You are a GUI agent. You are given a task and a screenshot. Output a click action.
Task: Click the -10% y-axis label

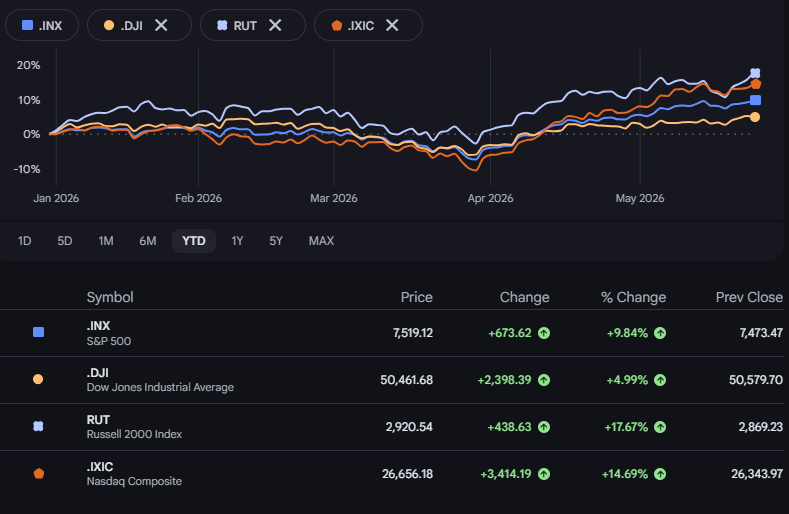coord(27,169)
